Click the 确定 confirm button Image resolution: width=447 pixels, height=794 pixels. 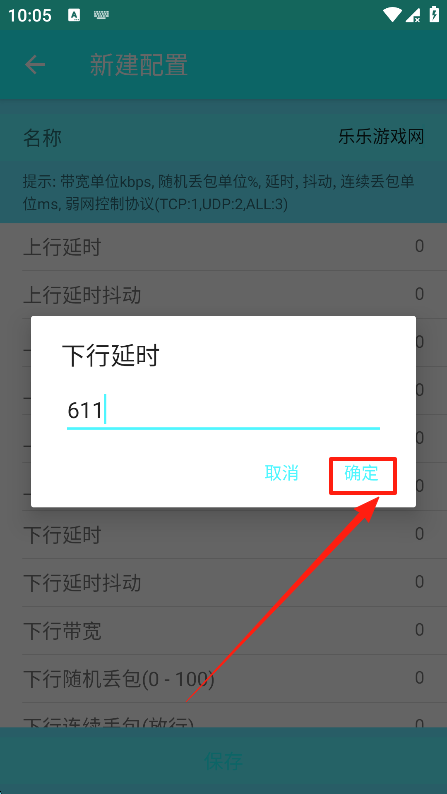361,473
